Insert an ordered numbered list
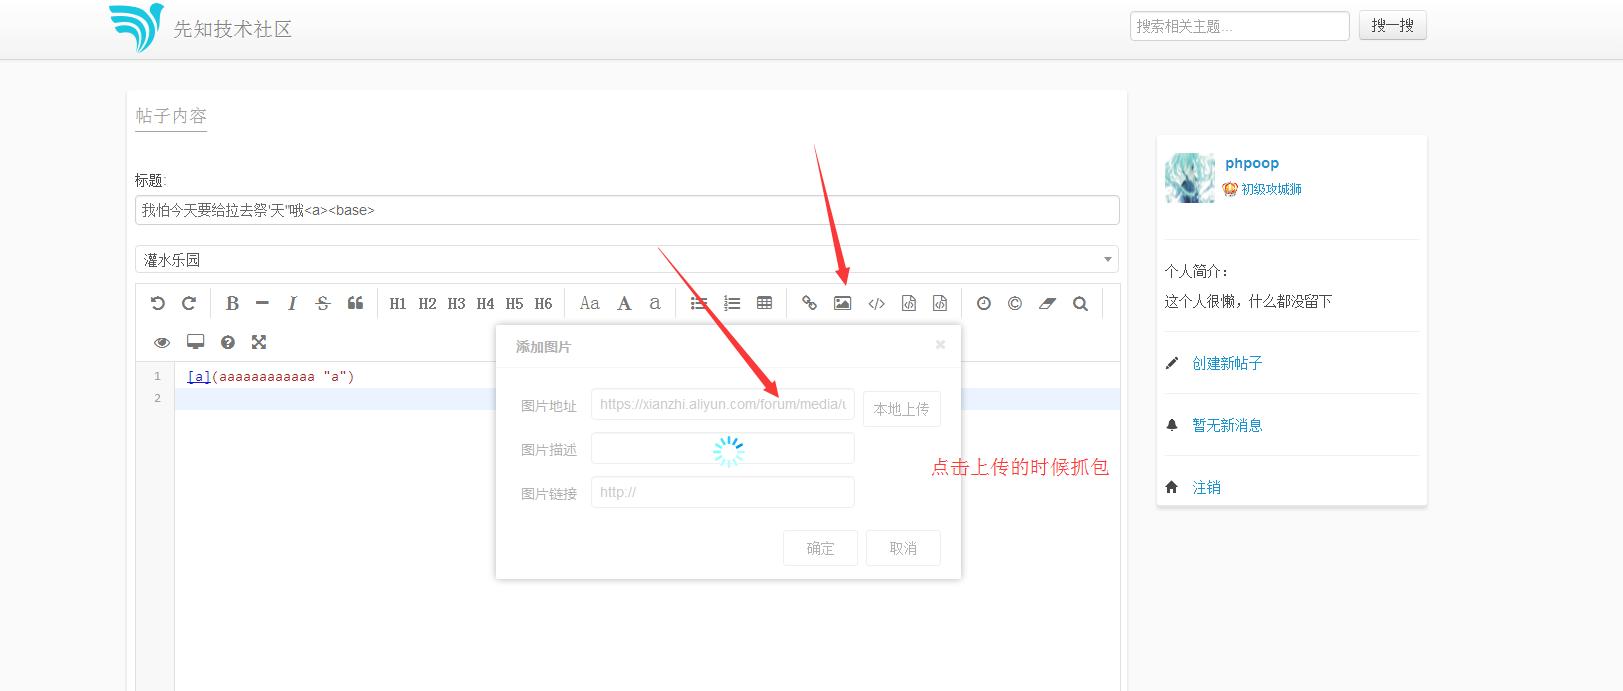 click(732, 303)
